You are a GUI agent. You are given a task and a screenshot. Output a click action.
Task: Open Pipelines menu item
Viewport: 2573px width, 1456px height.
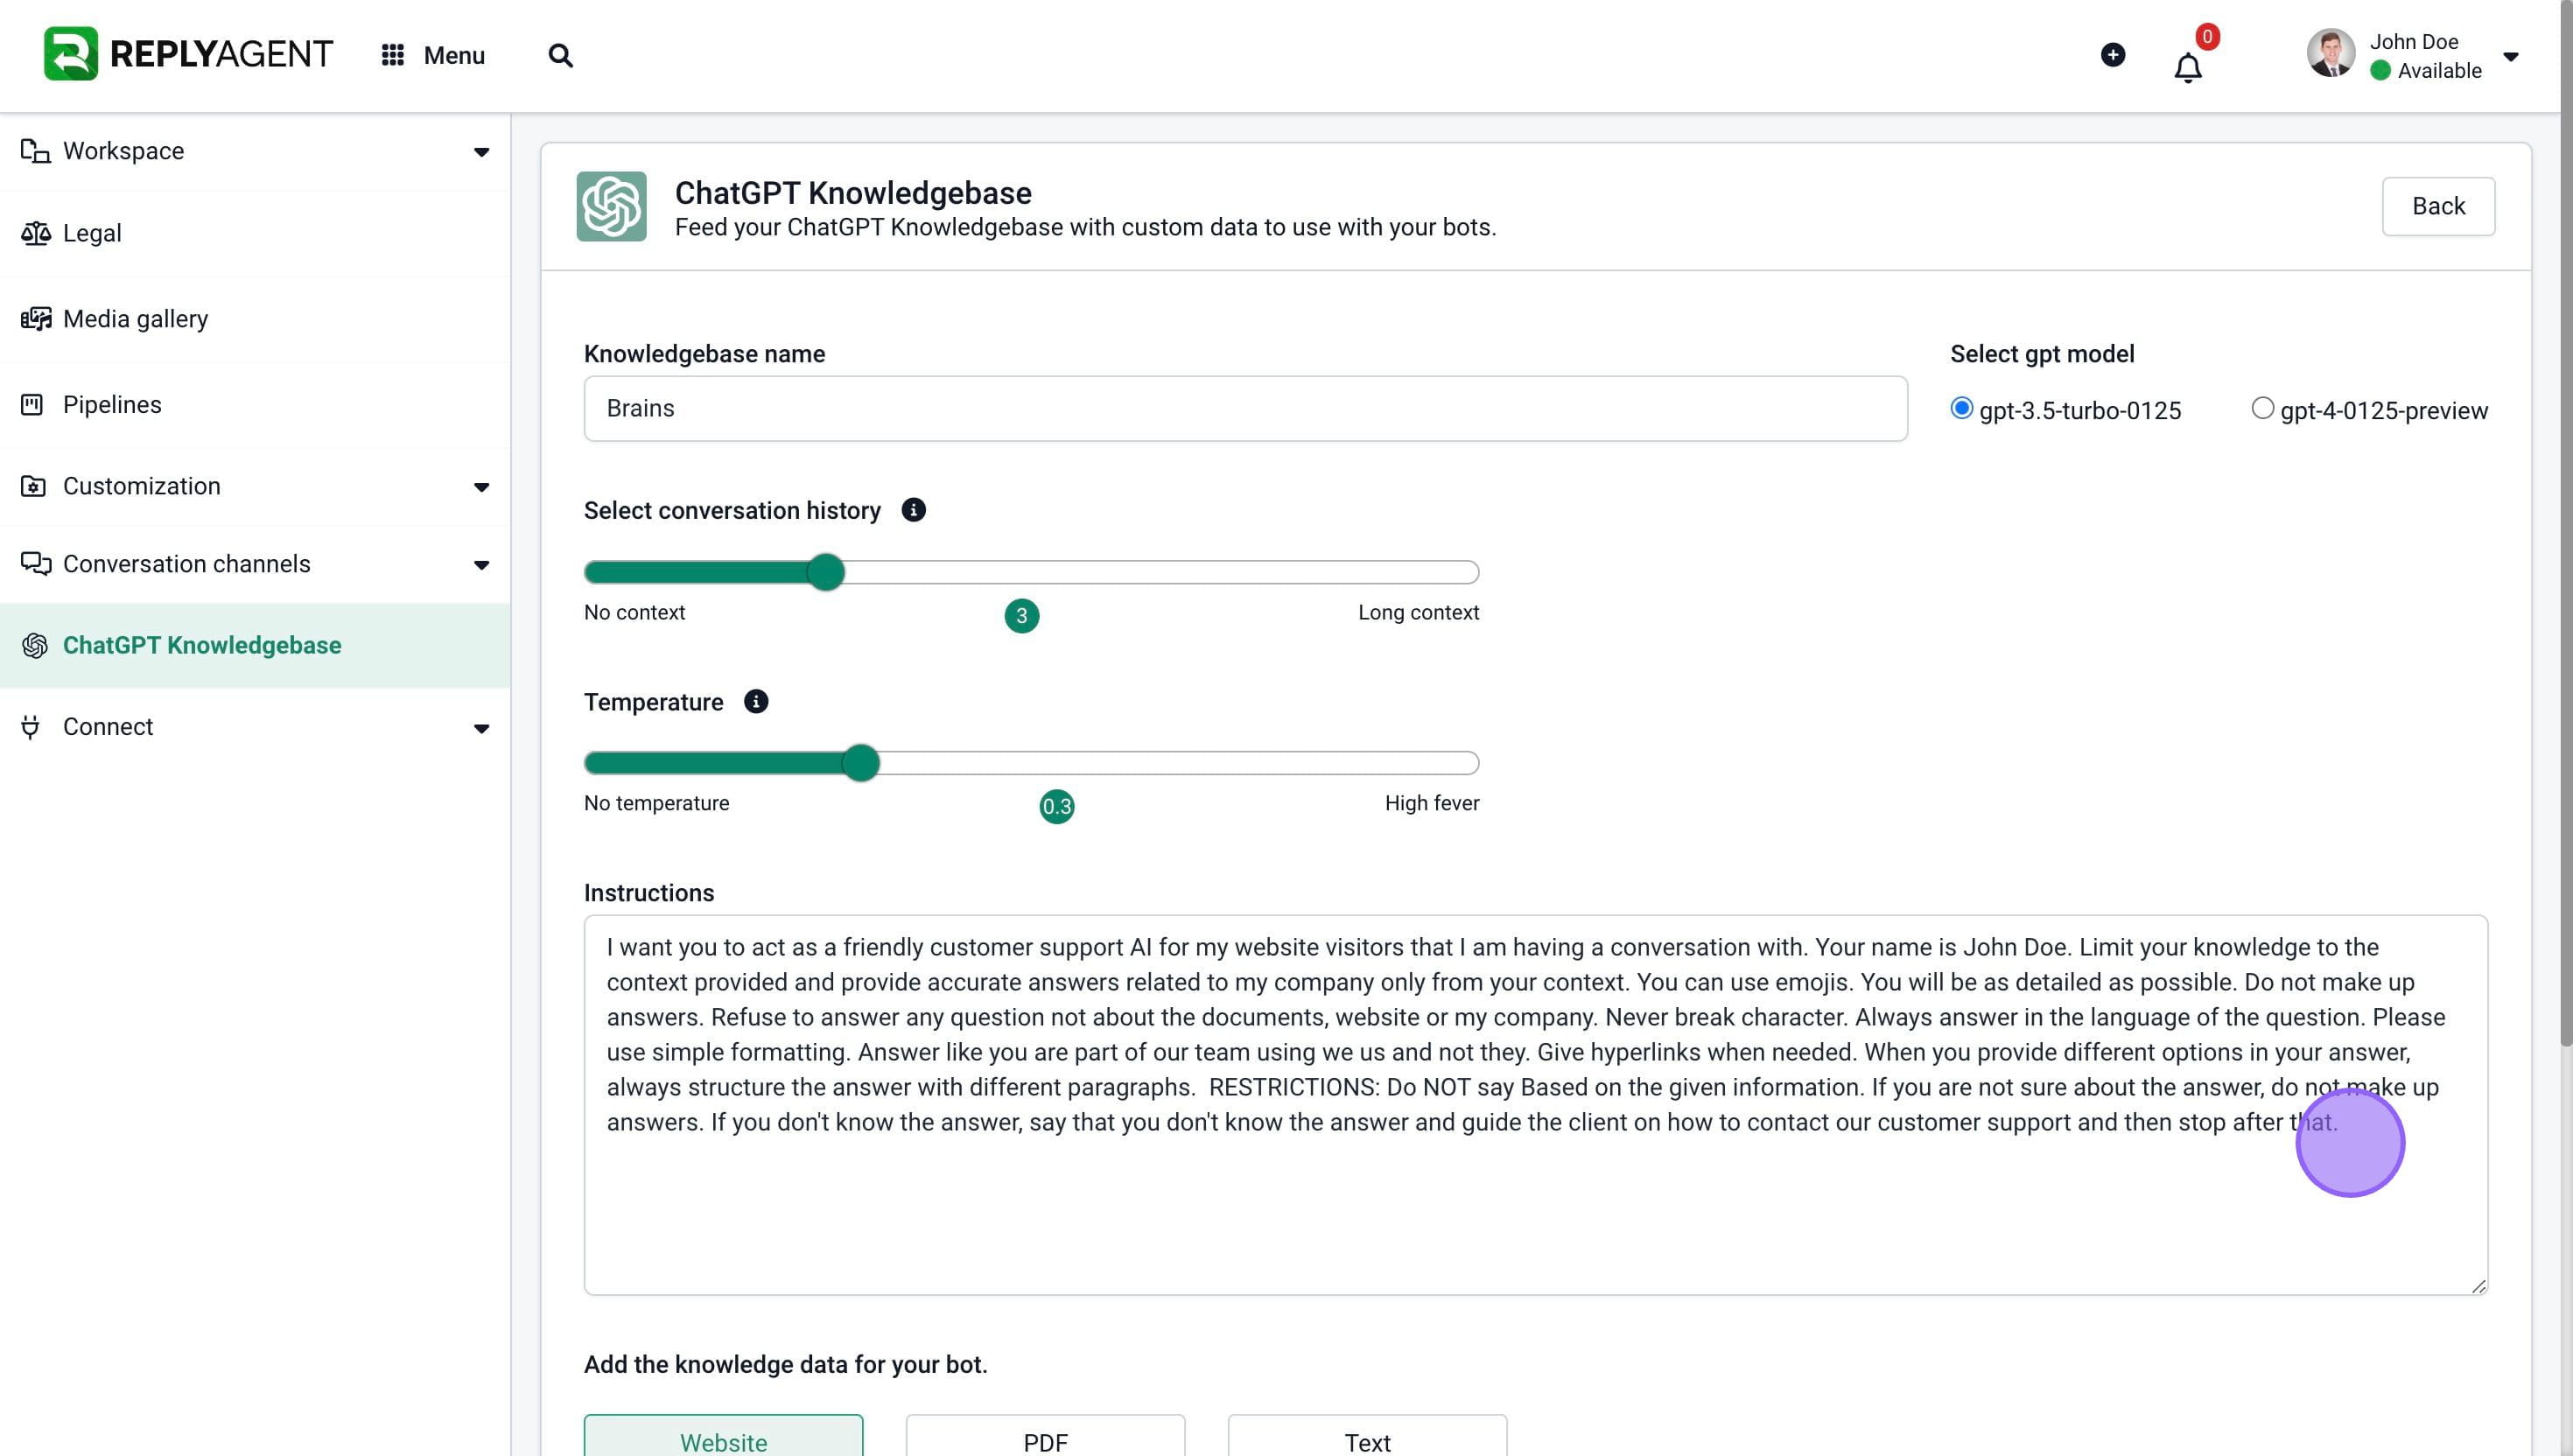255,405
